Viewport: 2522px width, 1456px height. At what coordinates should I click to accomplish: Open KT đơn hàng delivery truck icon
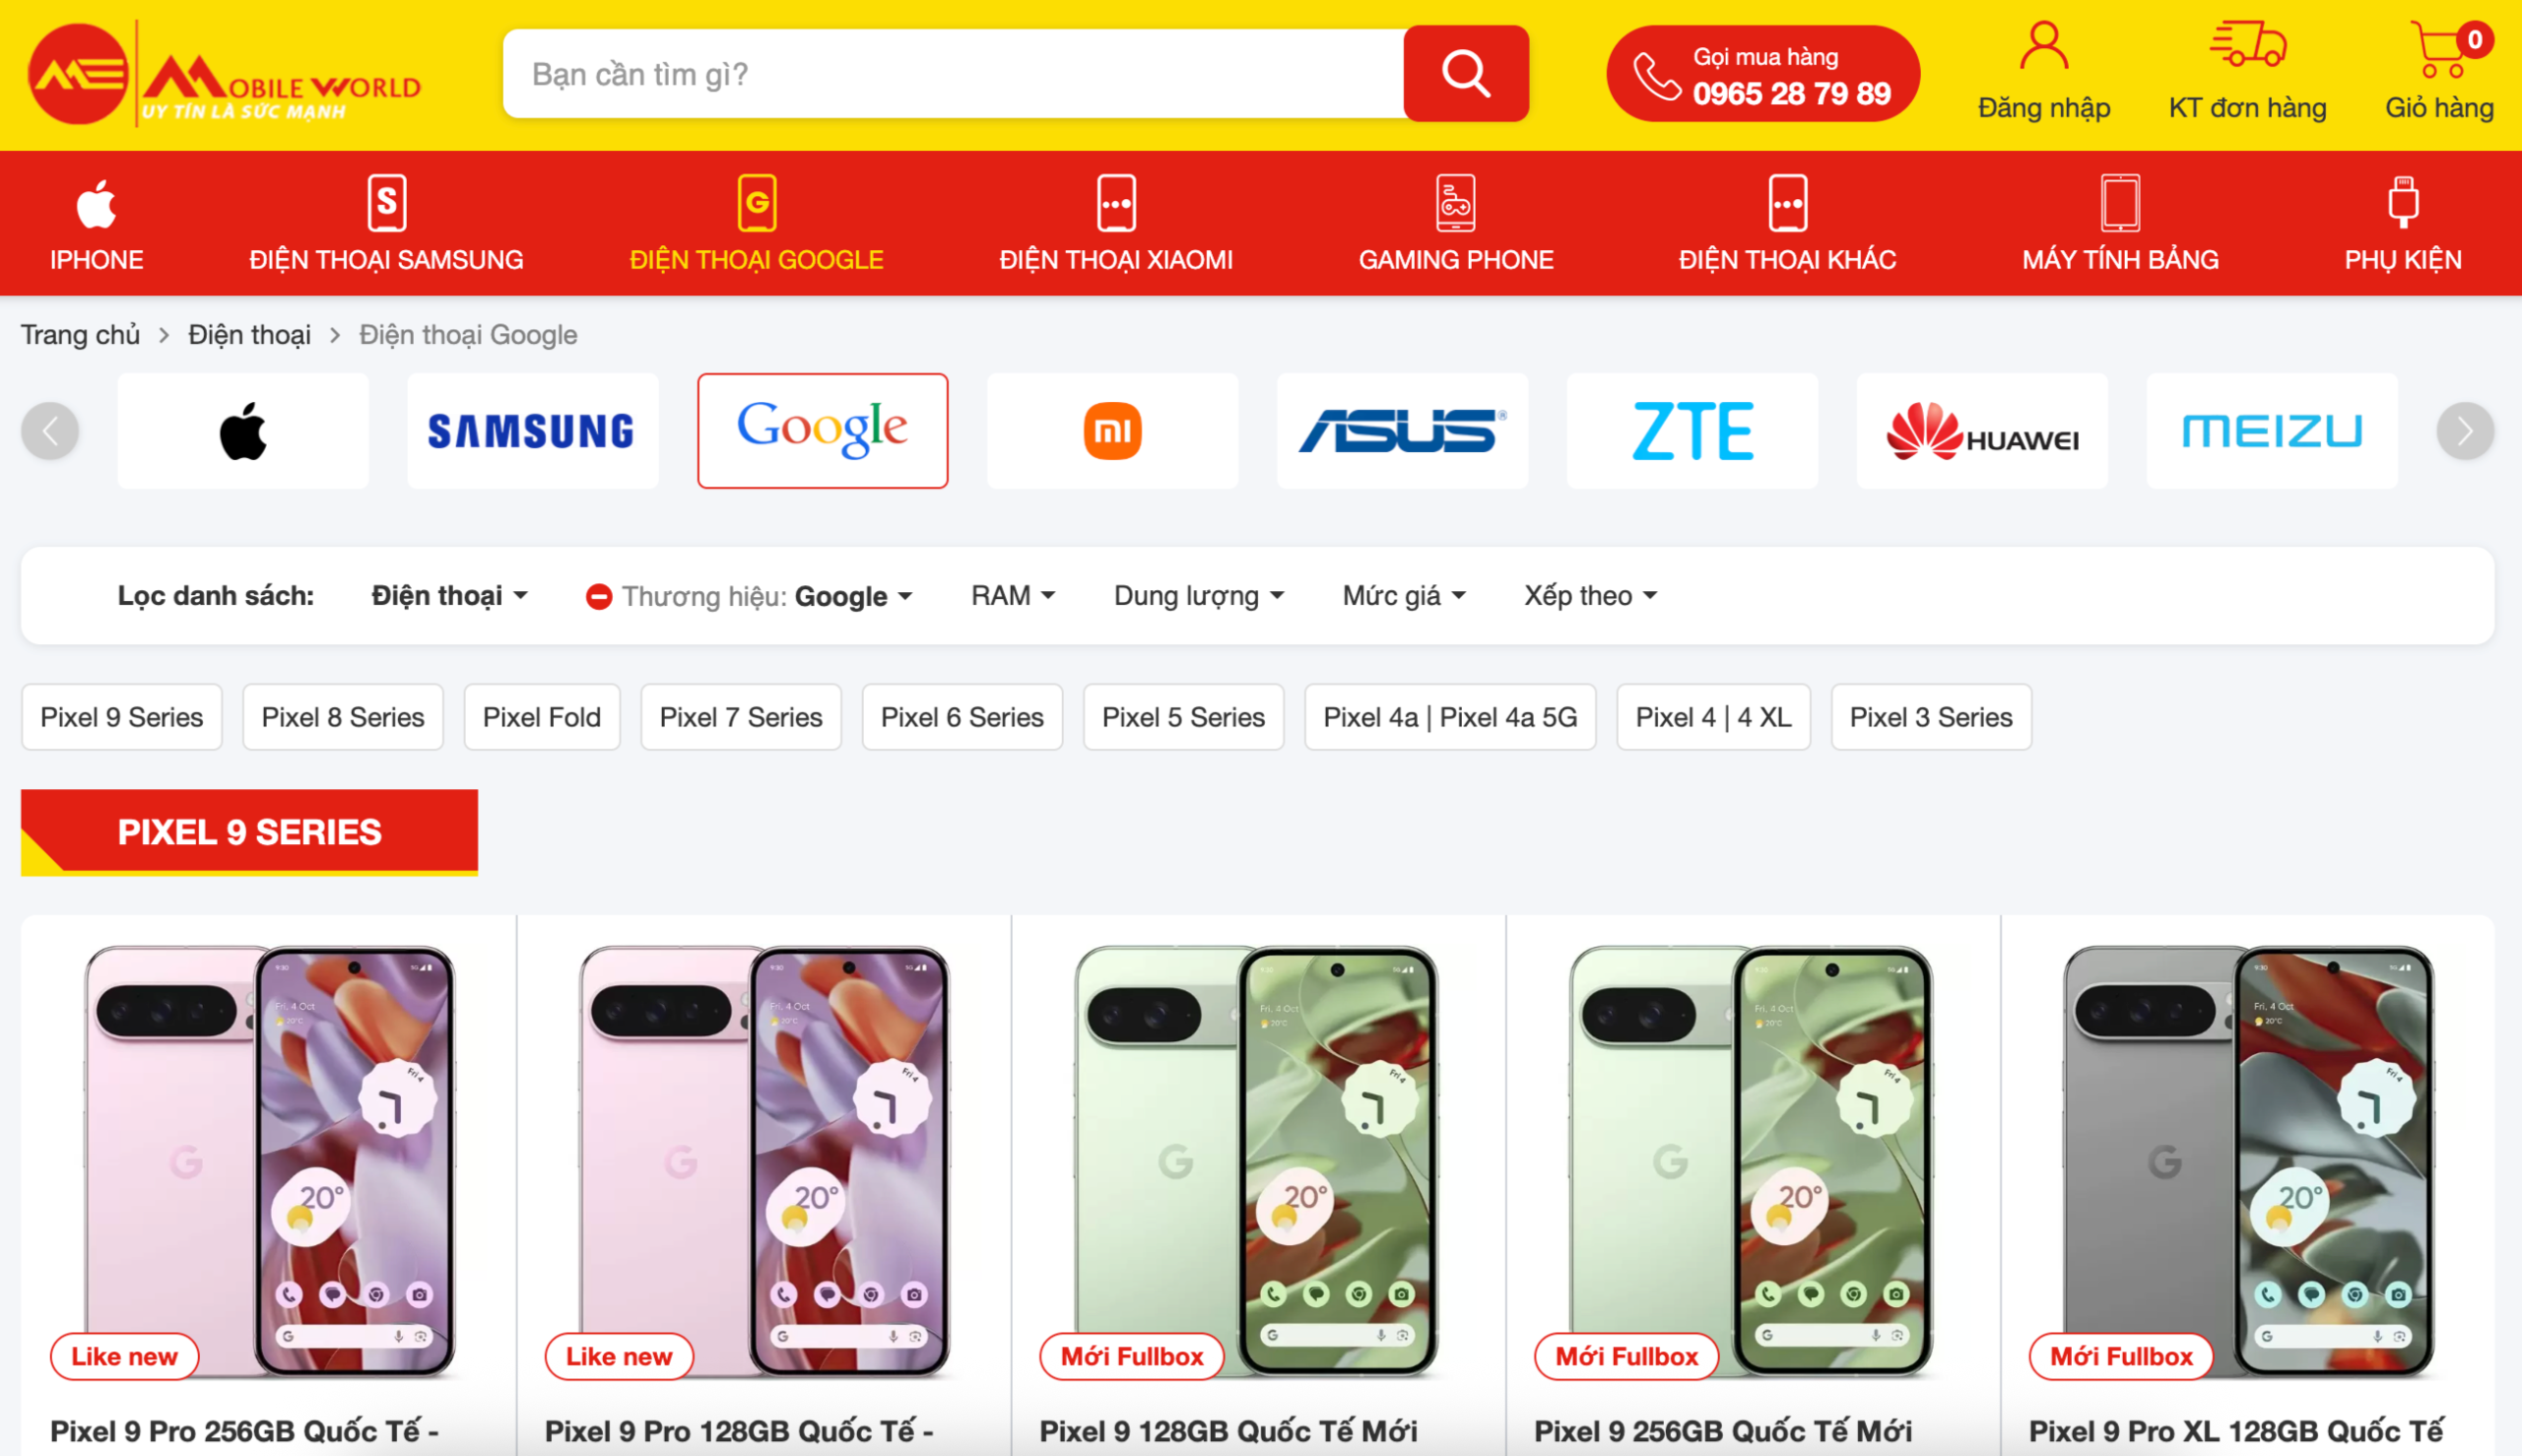tap(2247, 45)
